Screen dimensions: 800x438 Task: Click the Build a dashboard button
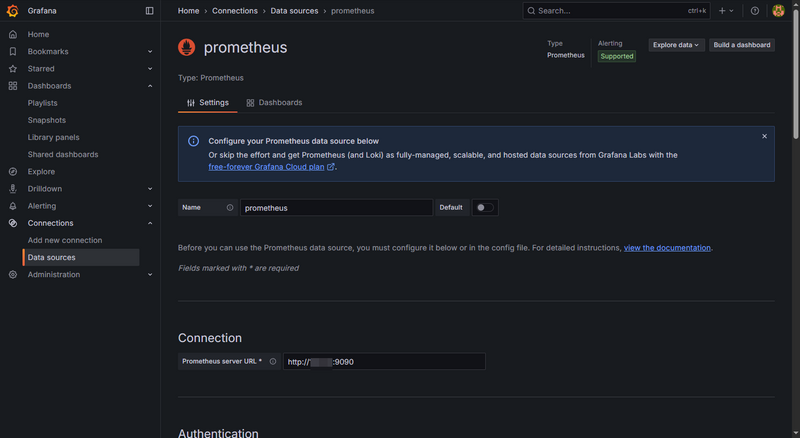(742, 45)
